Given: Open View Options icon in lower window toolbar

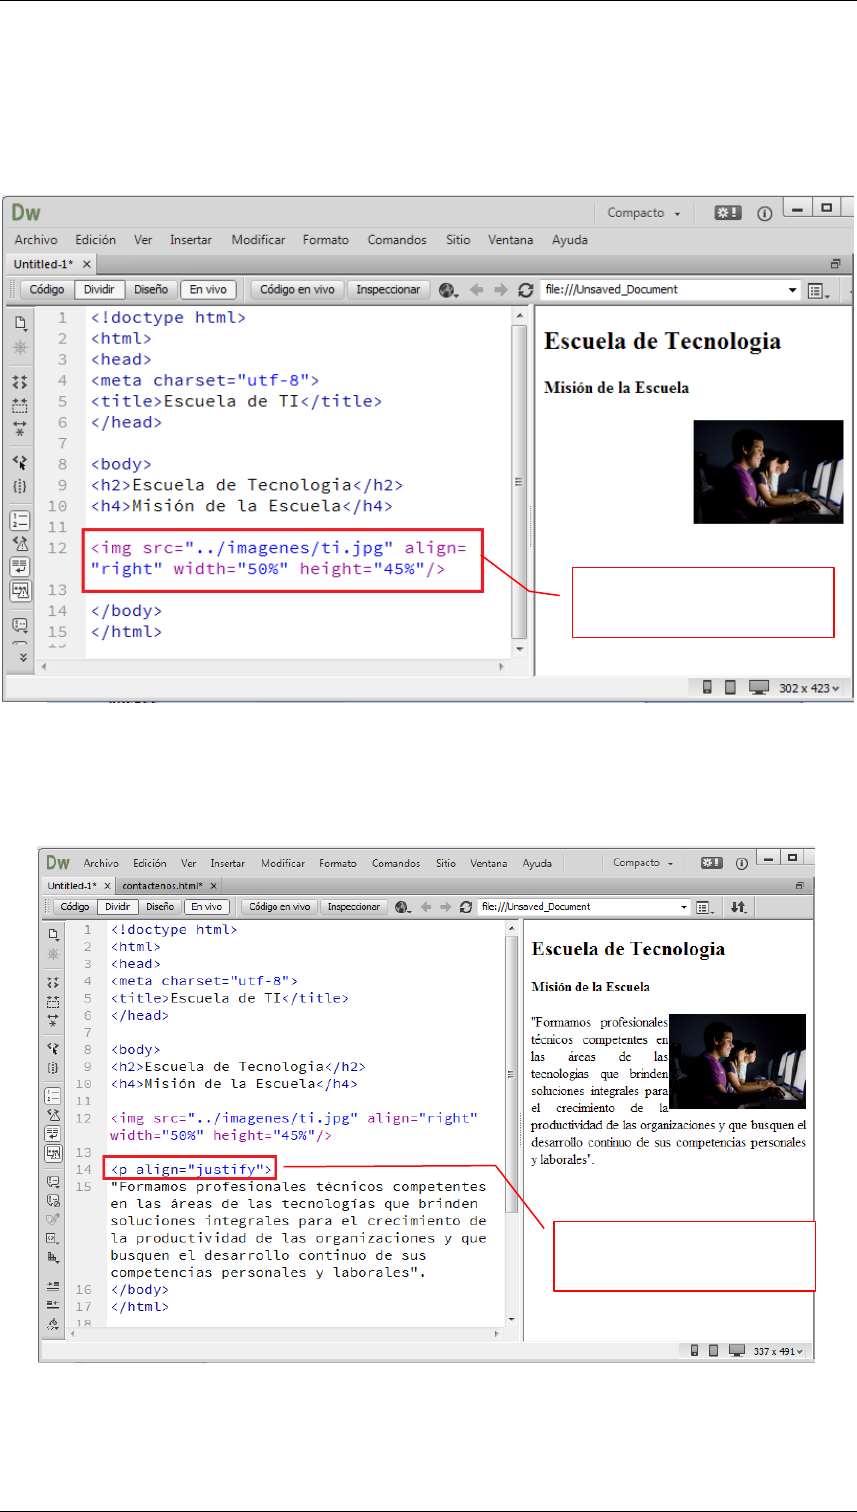Looking at the screenshot, I should click(705, 907).
